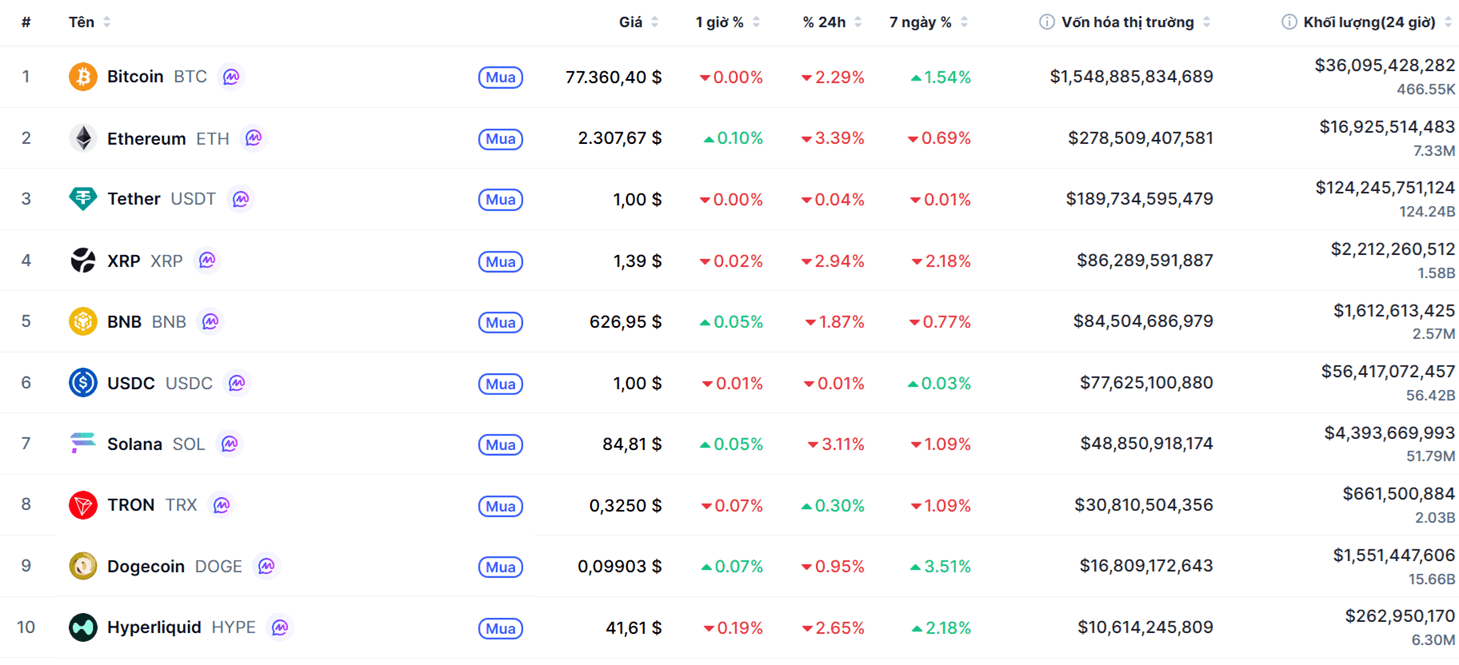The width and height of the screenshot is (1459, 665).
Task: Click the purple badge icon next to ETH
Action: [x=253, y=138]
